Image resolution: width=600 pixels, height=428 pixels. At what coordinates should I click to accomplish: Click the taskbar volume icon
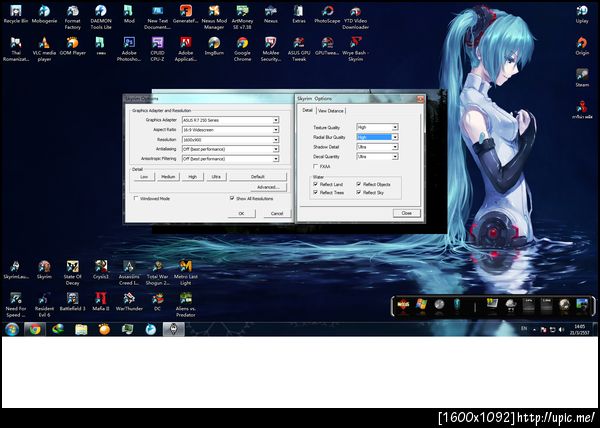(561, 329)
